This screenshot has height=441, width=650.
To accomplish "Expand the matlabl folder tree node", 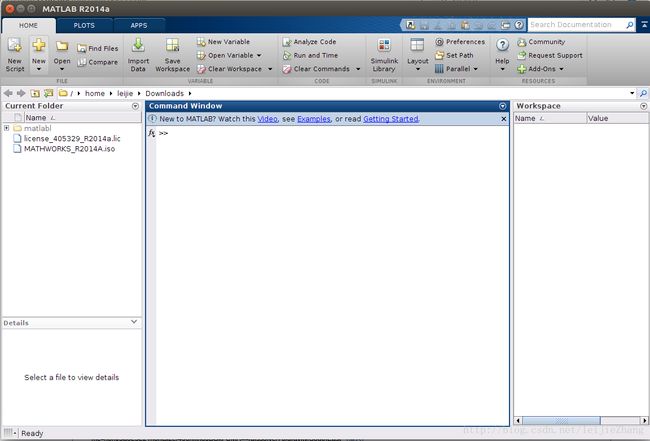I will click(7, 128).
